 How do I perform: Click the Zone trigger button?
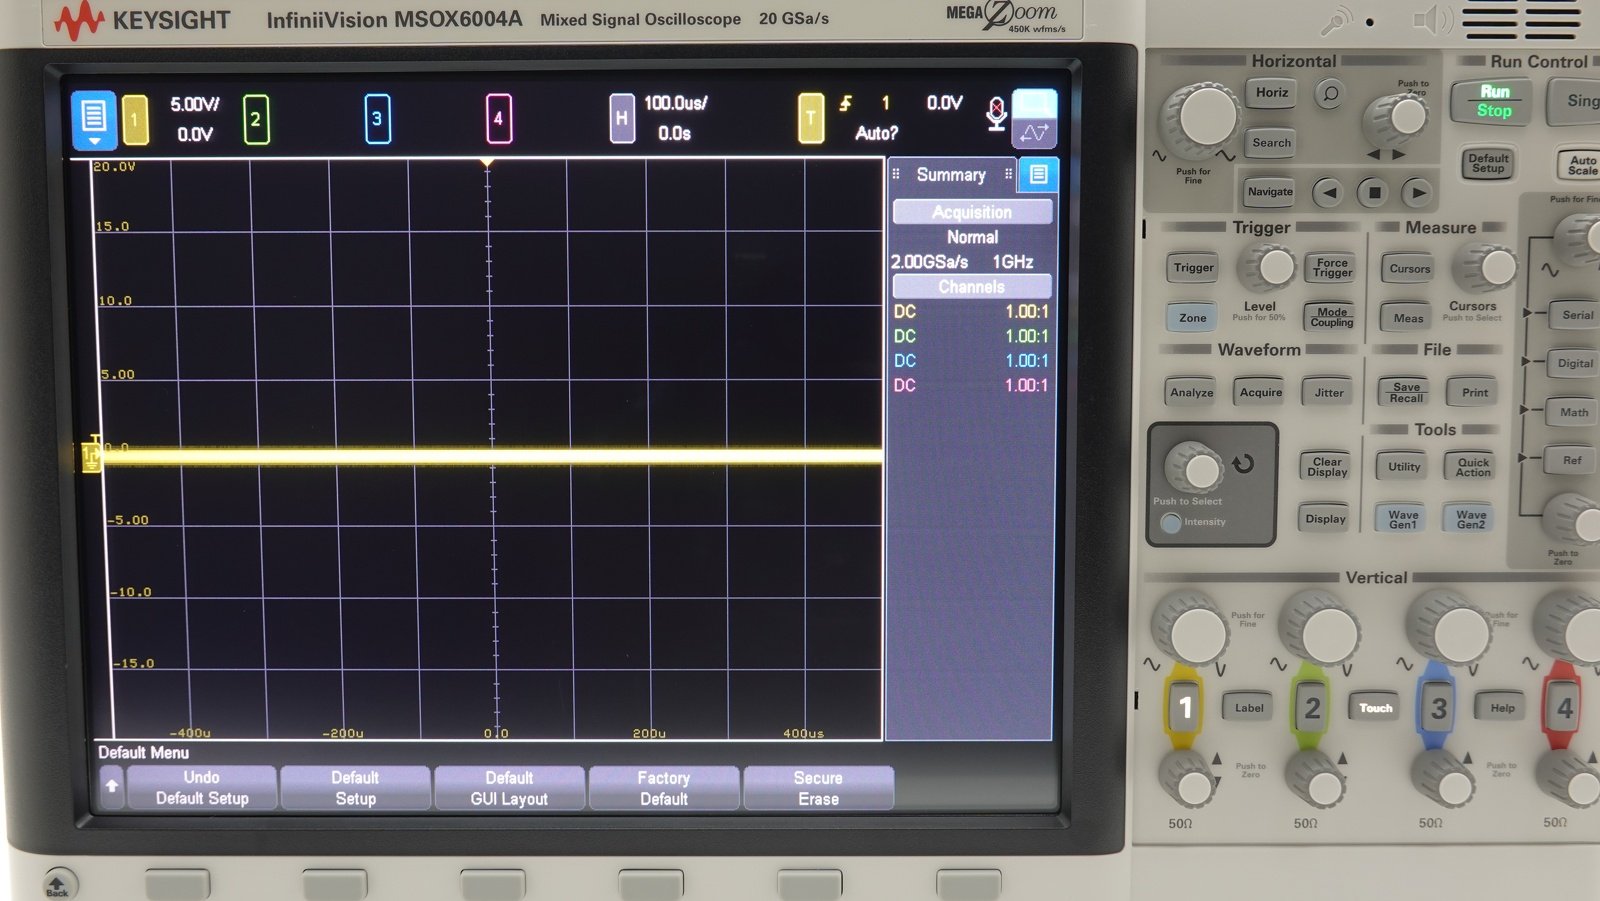[x=1192, y=318]
